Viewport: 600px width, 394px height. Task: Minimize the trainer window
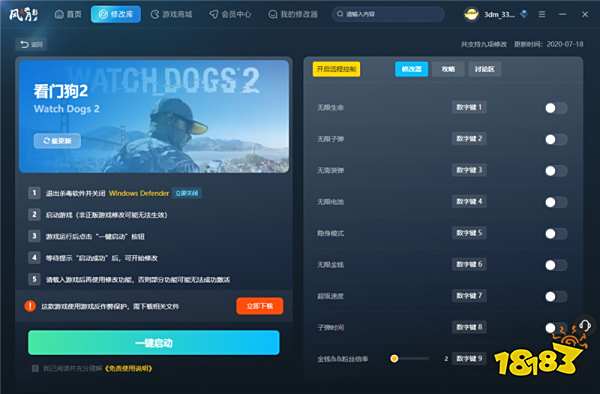(562, 15)
